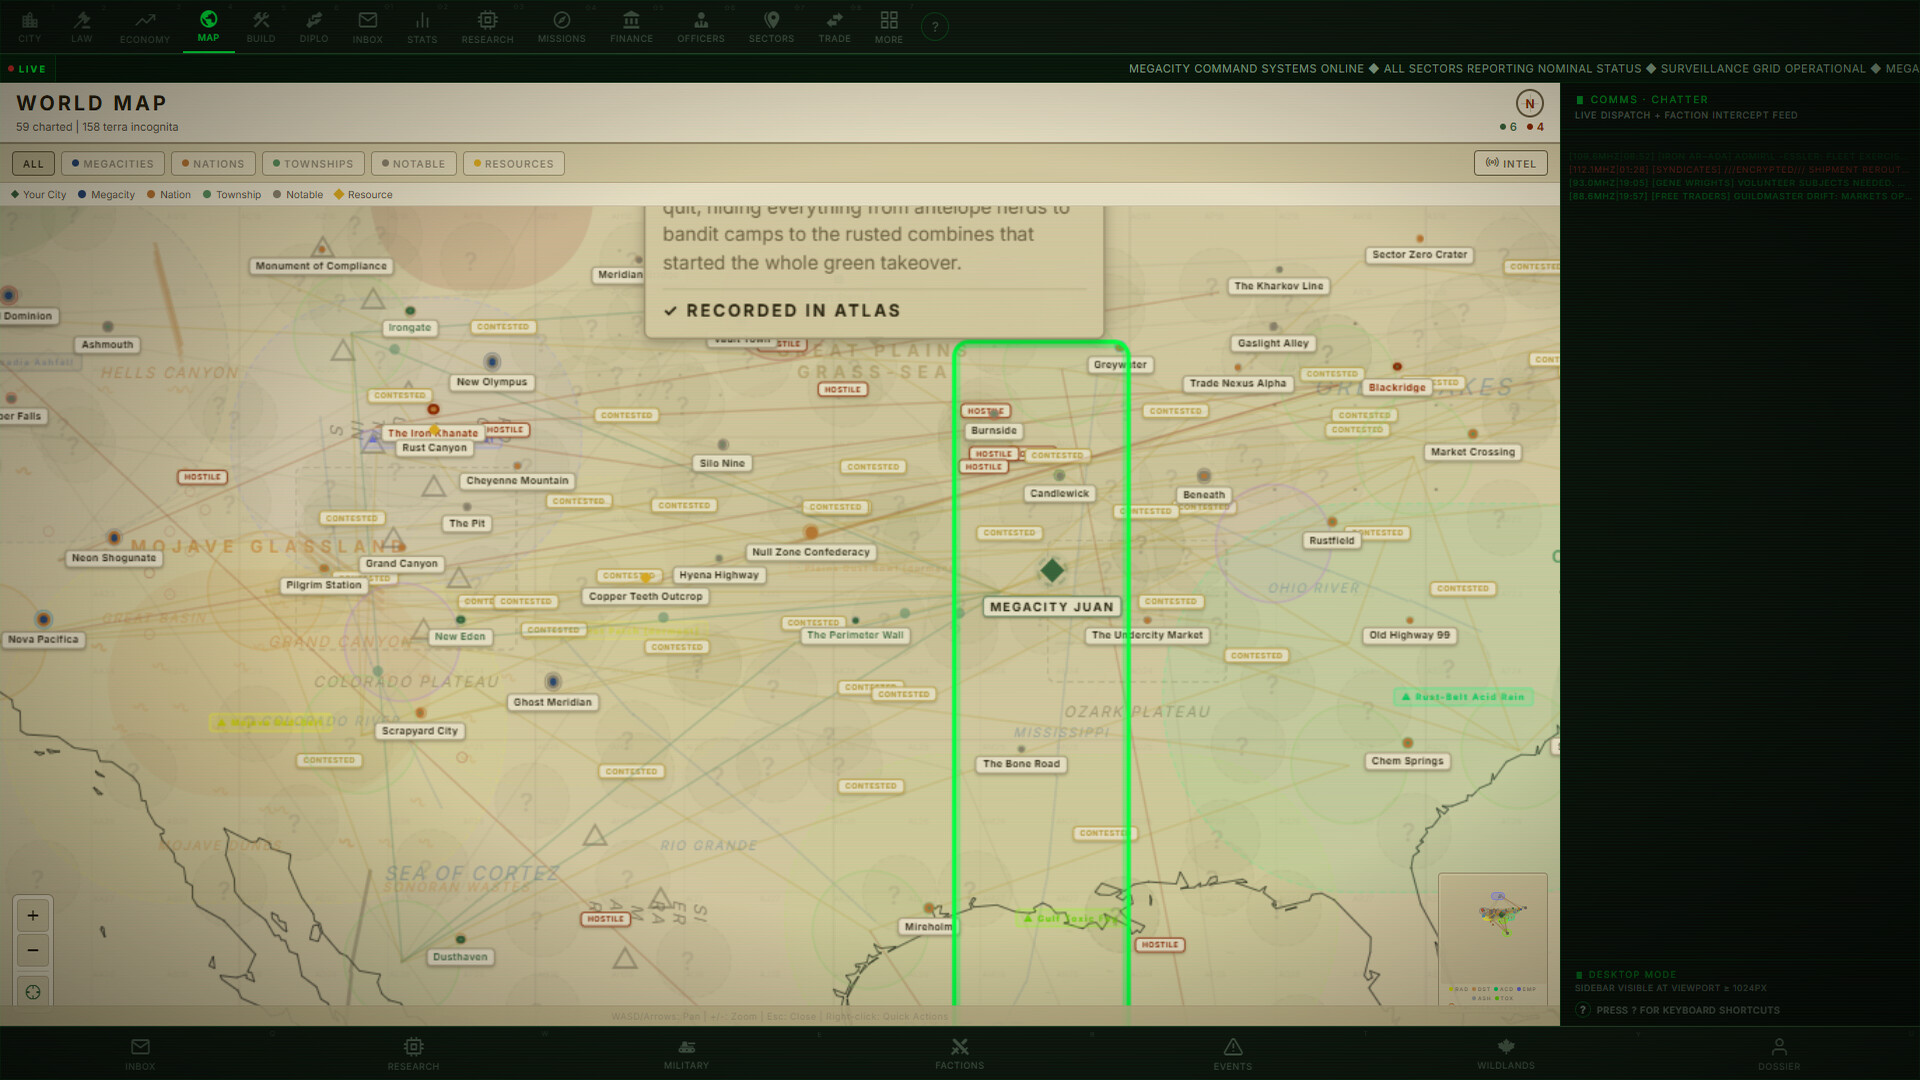This screenshot has width=1920, height=1080.
Task: Click the minimap thumbnail
Action: point(1492,938)
